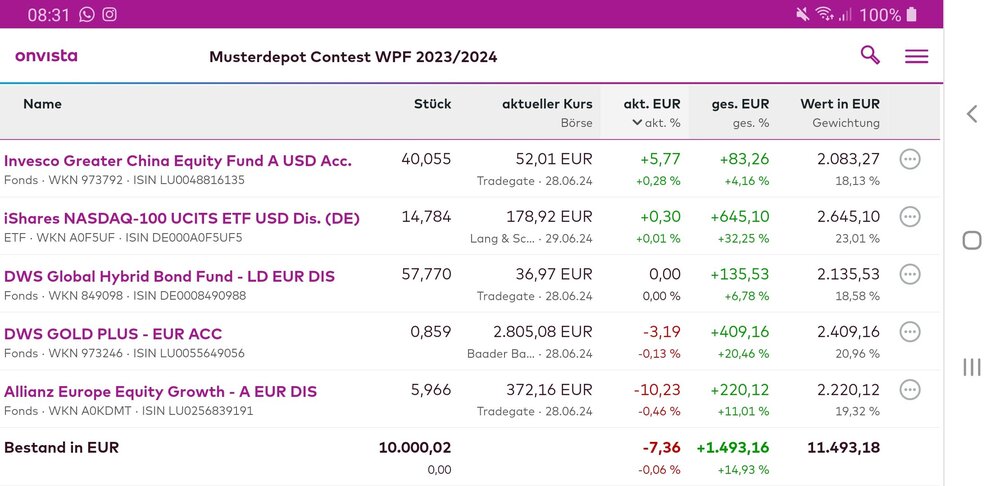The image size is (1000, 486).
Task: Toggle sort arrow on akt. % column
Action: (x=637, y=123)
